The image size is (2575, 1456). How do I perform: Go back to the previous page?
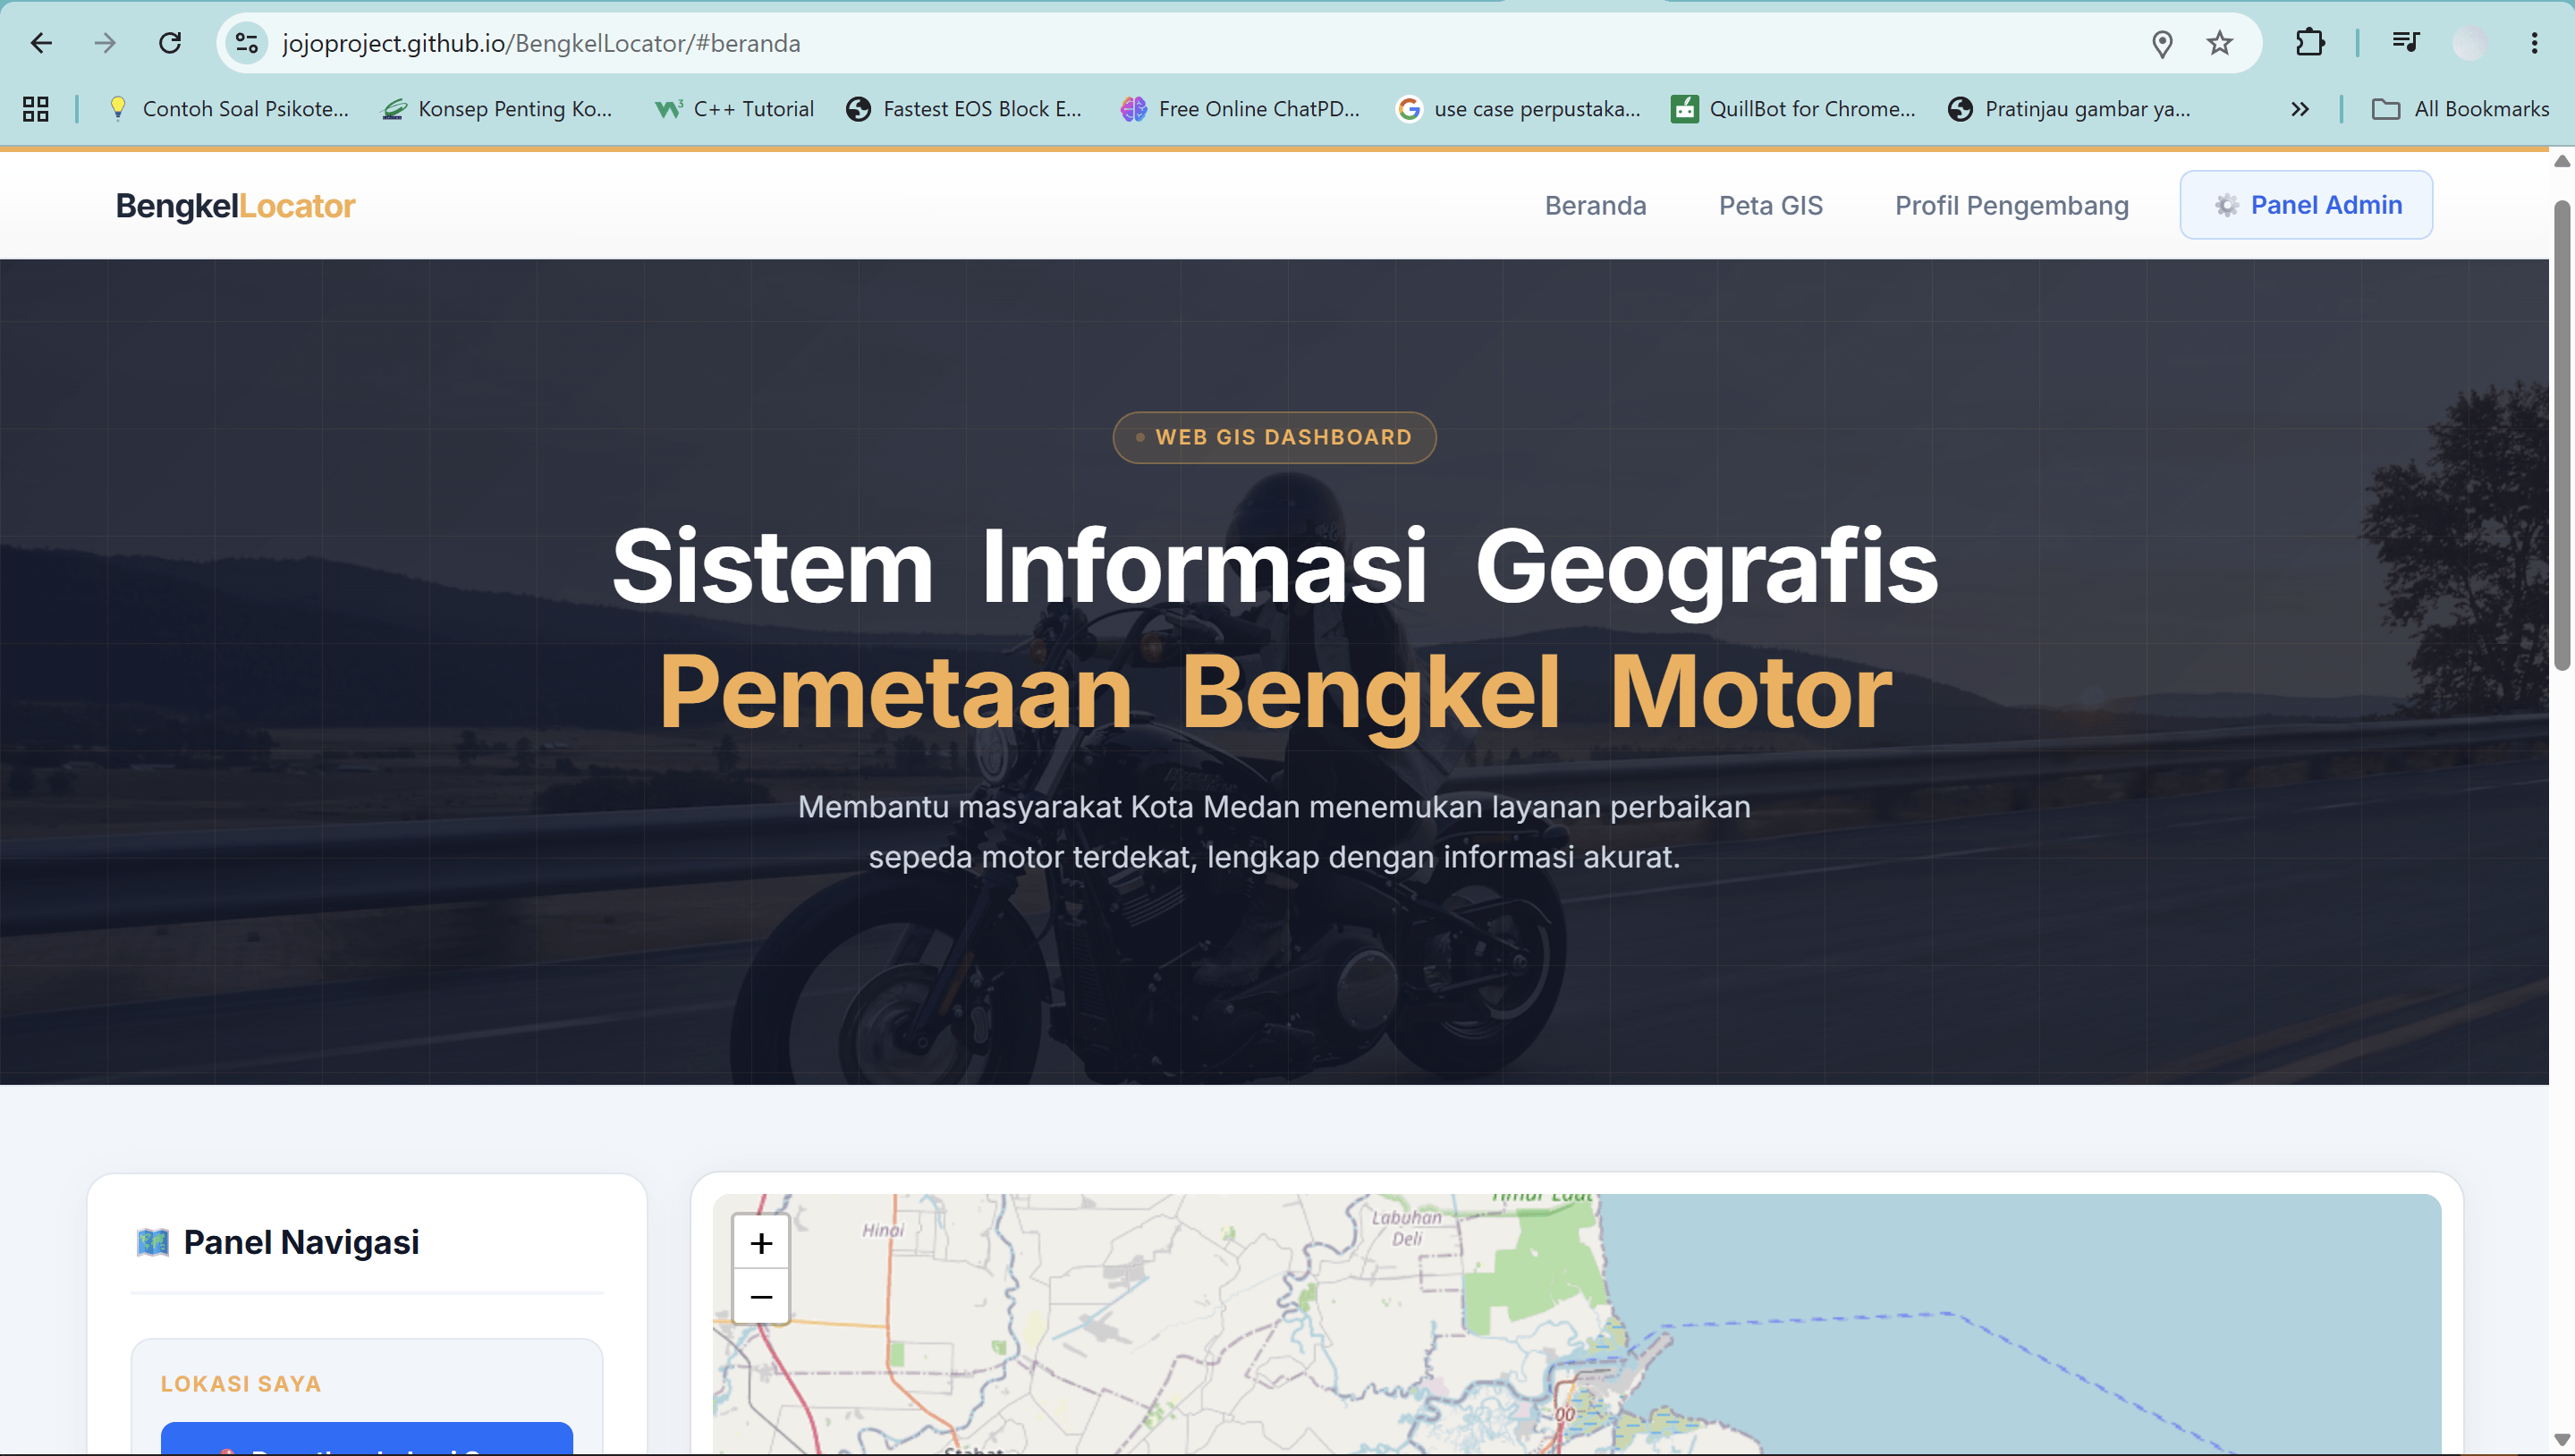(x=41, y=43)
